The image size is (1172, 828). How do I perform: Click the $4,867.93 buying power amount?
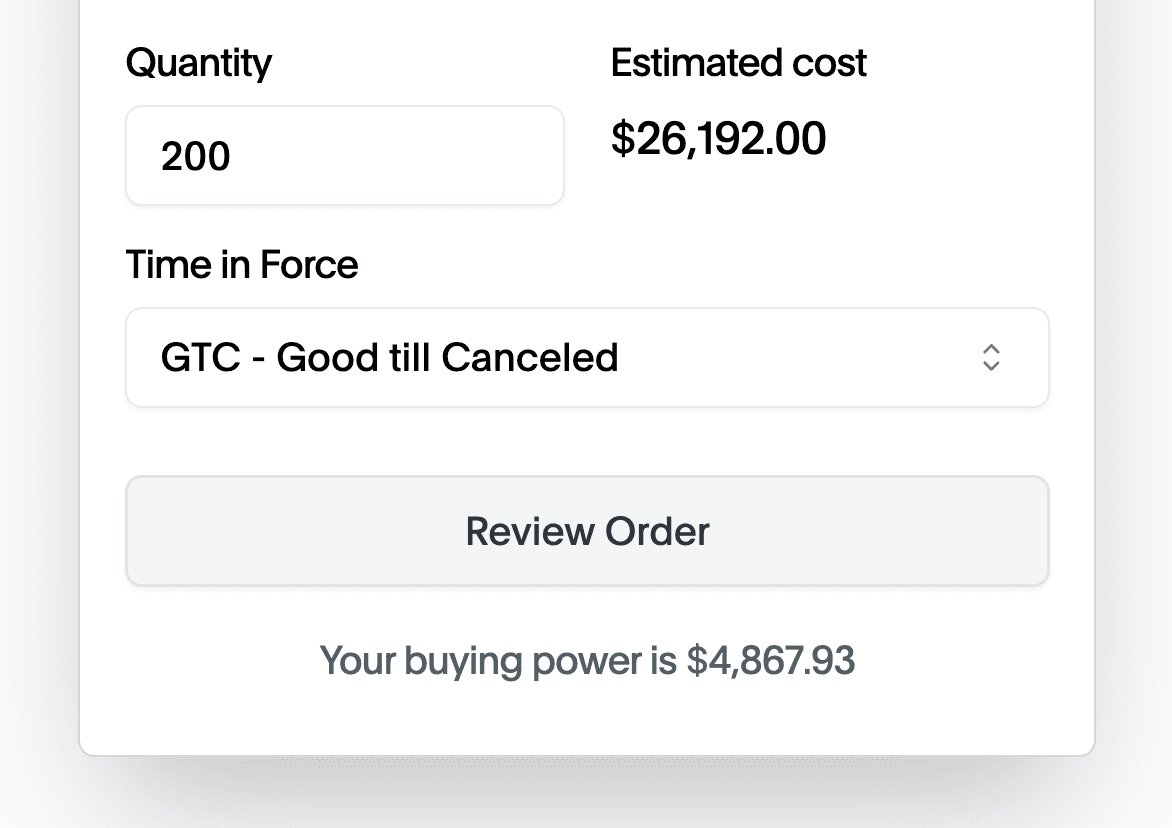[x=770, y=661]
